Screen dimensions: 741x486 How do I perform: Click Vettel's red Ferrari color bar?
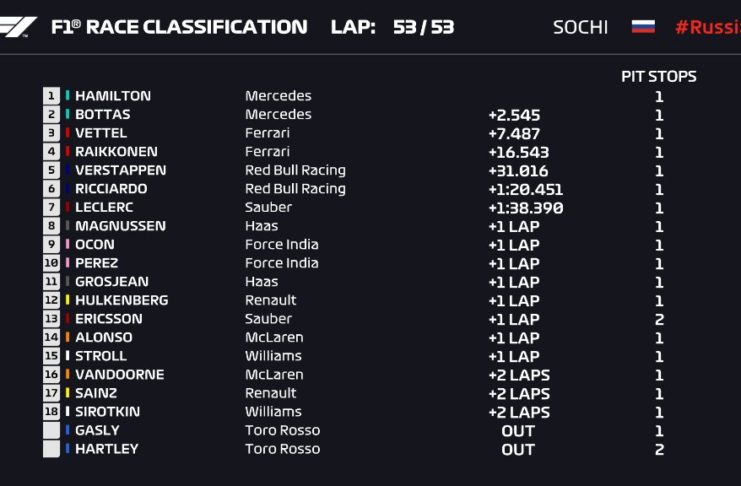coord(67,133)
